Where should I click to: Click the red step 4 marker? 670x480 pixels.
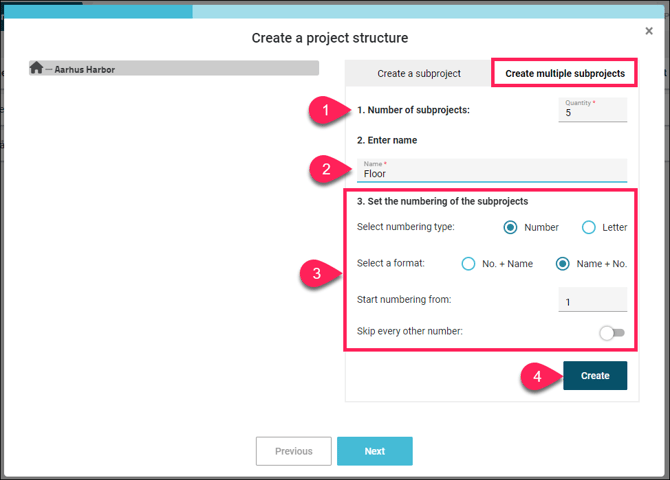[535, 376]
